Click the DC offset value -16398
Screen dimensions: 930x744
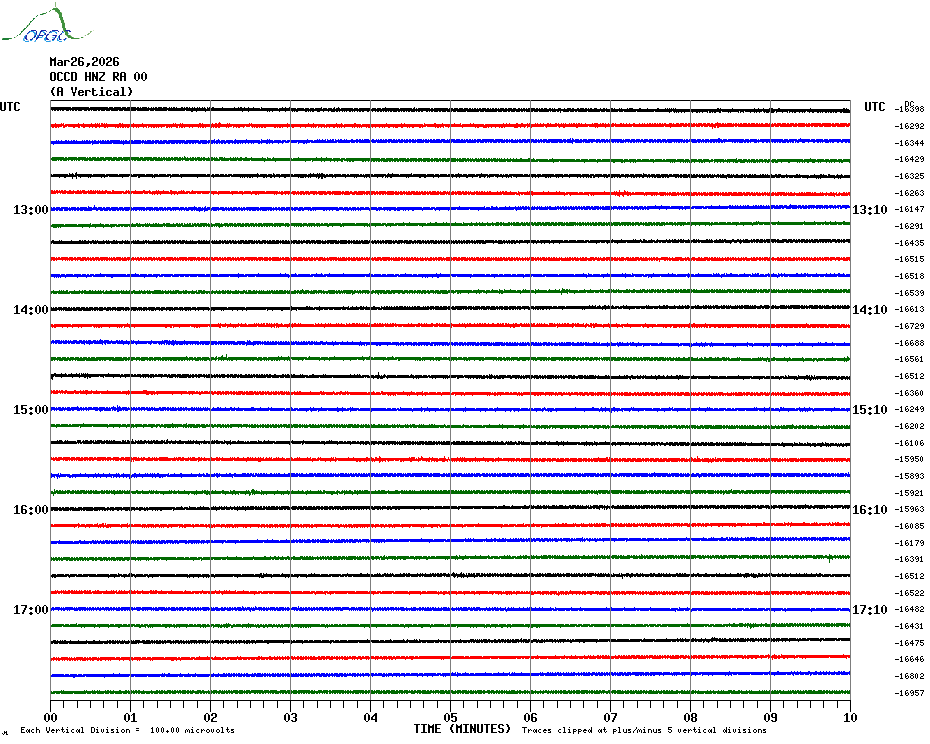[x=910, y=109]
